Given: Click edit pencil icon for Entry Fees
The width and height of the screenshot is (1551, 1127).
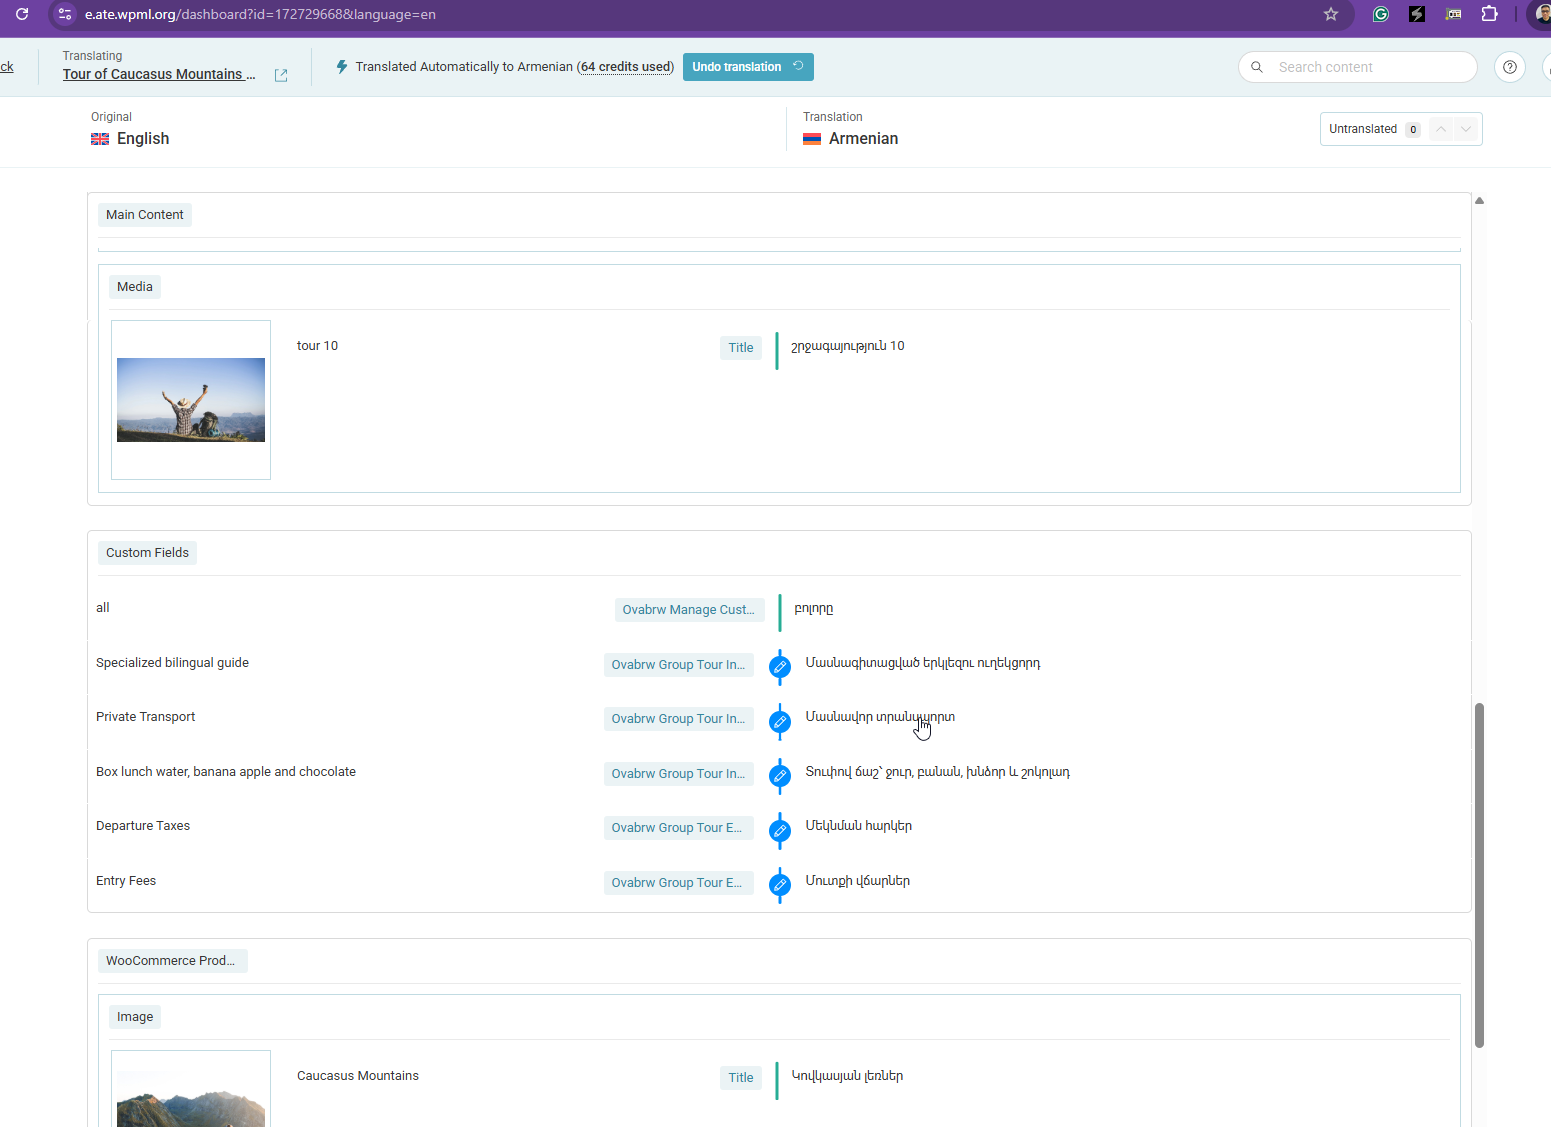Looking at the screenshot, I should [x=780, y=885].
